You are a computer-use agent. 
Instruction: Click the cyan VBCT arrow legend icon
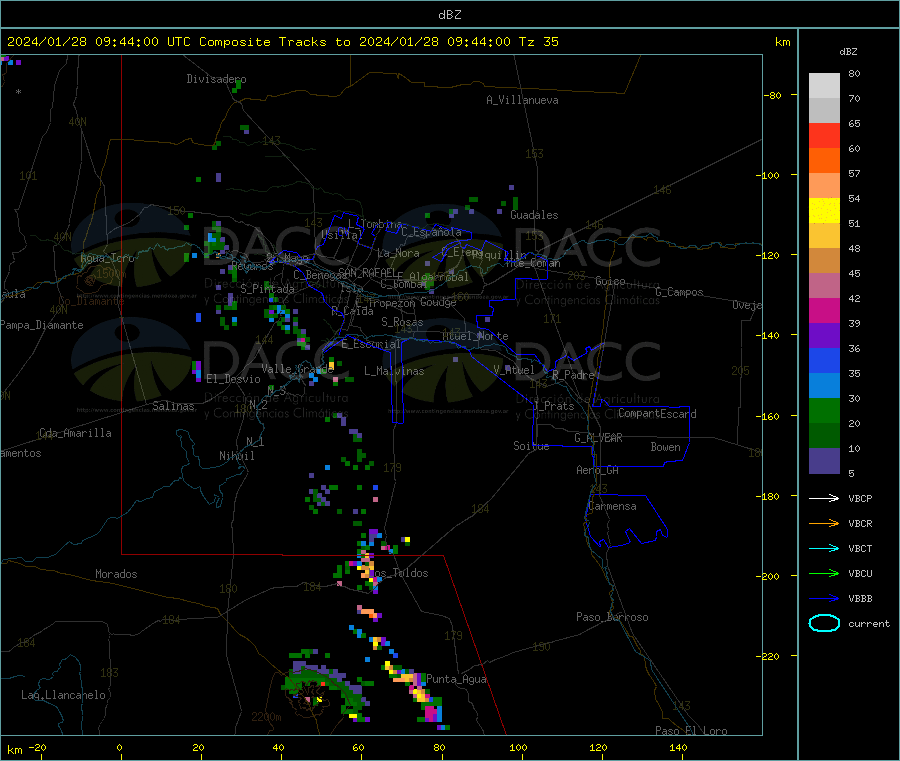824,549
